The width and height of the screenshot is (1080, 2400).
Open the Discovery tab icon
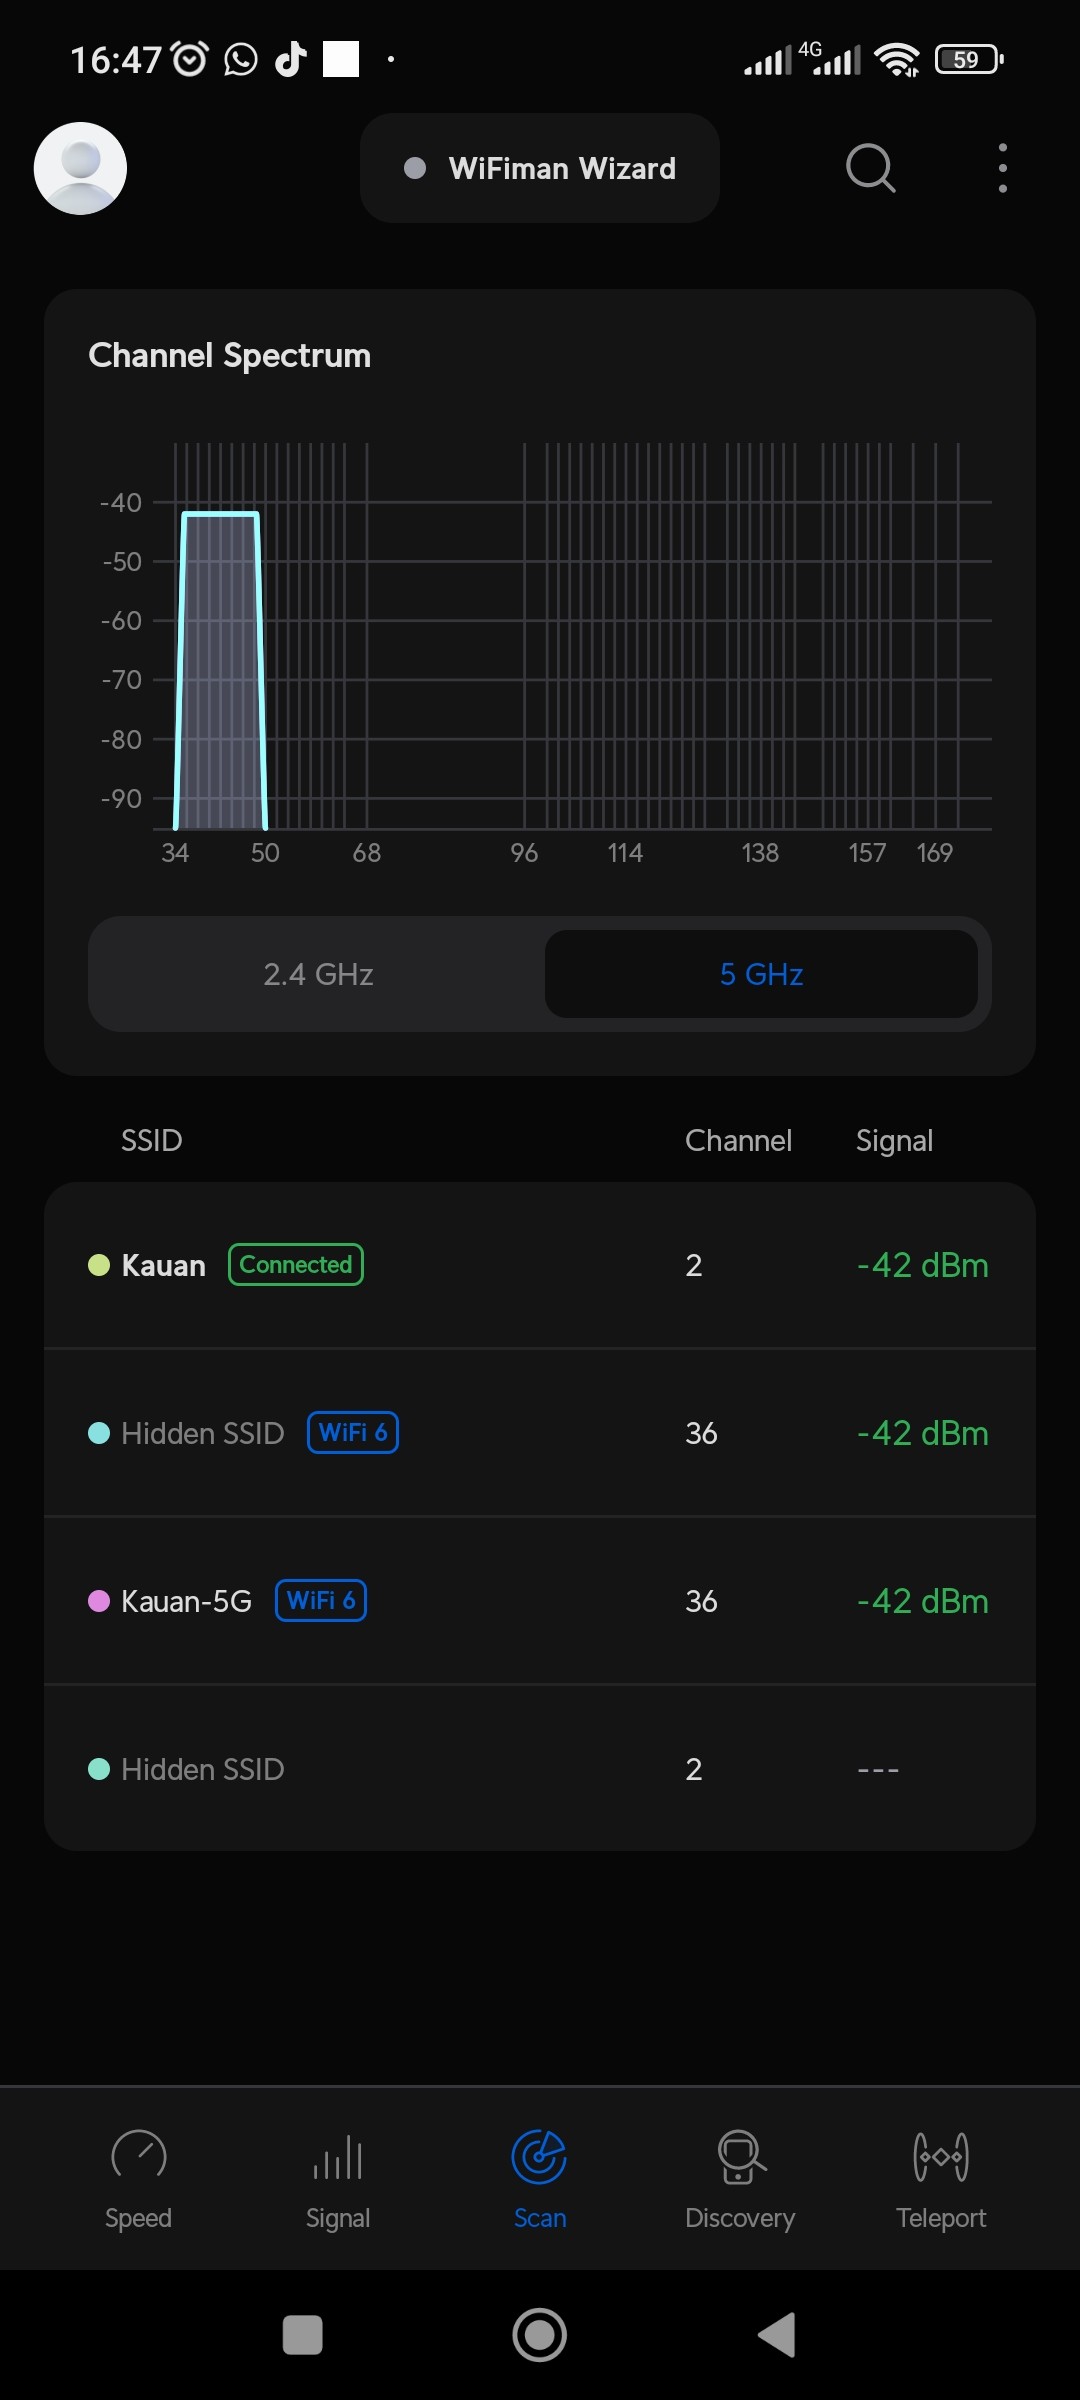click(x=740, y=2156)
